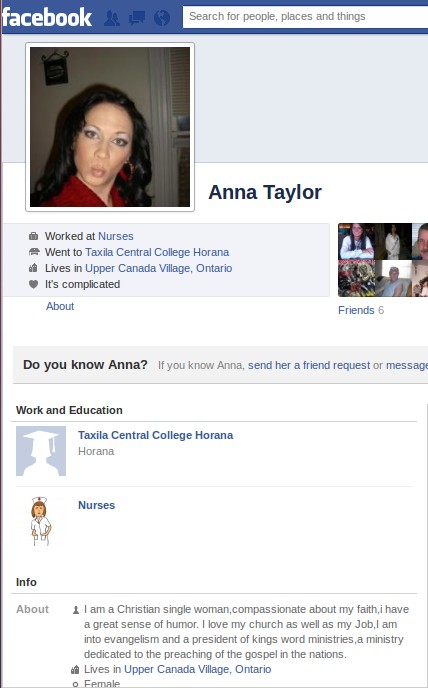Viewport: 428px width, 688px height.
Task: Click send her a friend request
Action: coord(309,365)
